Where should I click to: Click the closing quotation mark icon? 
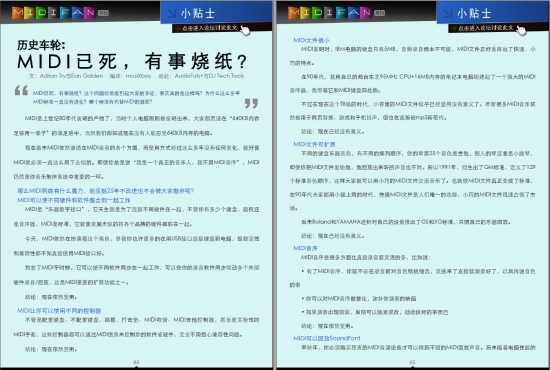(x=251, y=103)
